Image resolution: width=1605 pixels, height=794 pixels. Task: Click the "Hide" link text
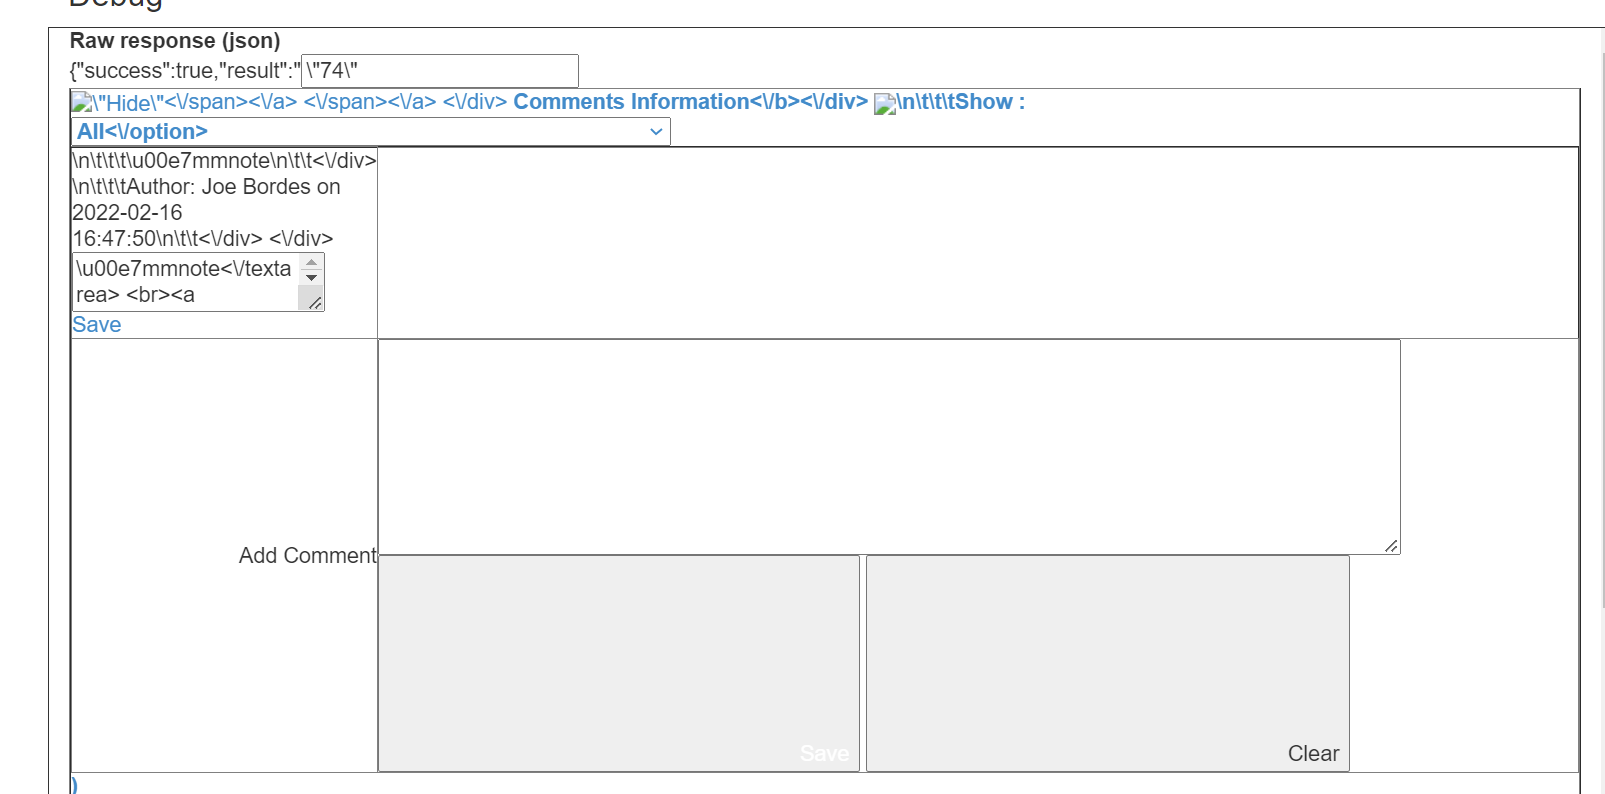tap(130, 103)
